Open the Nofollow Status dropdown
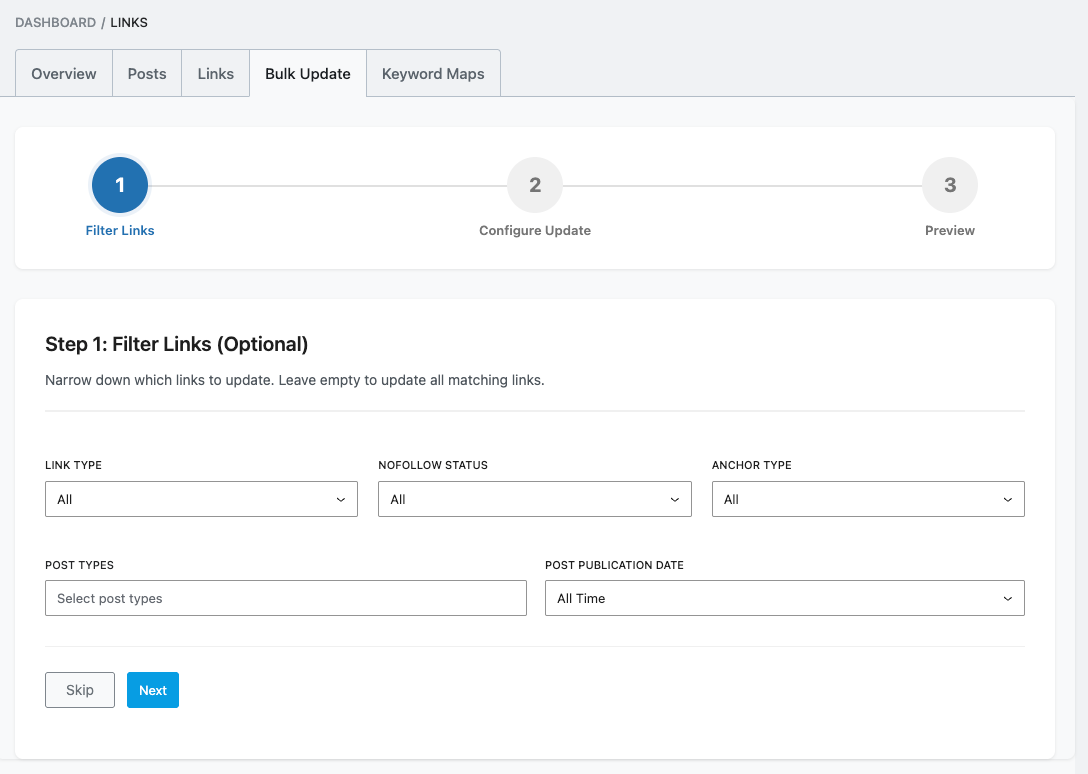1088x774 pixels. [x=534, y=498]
